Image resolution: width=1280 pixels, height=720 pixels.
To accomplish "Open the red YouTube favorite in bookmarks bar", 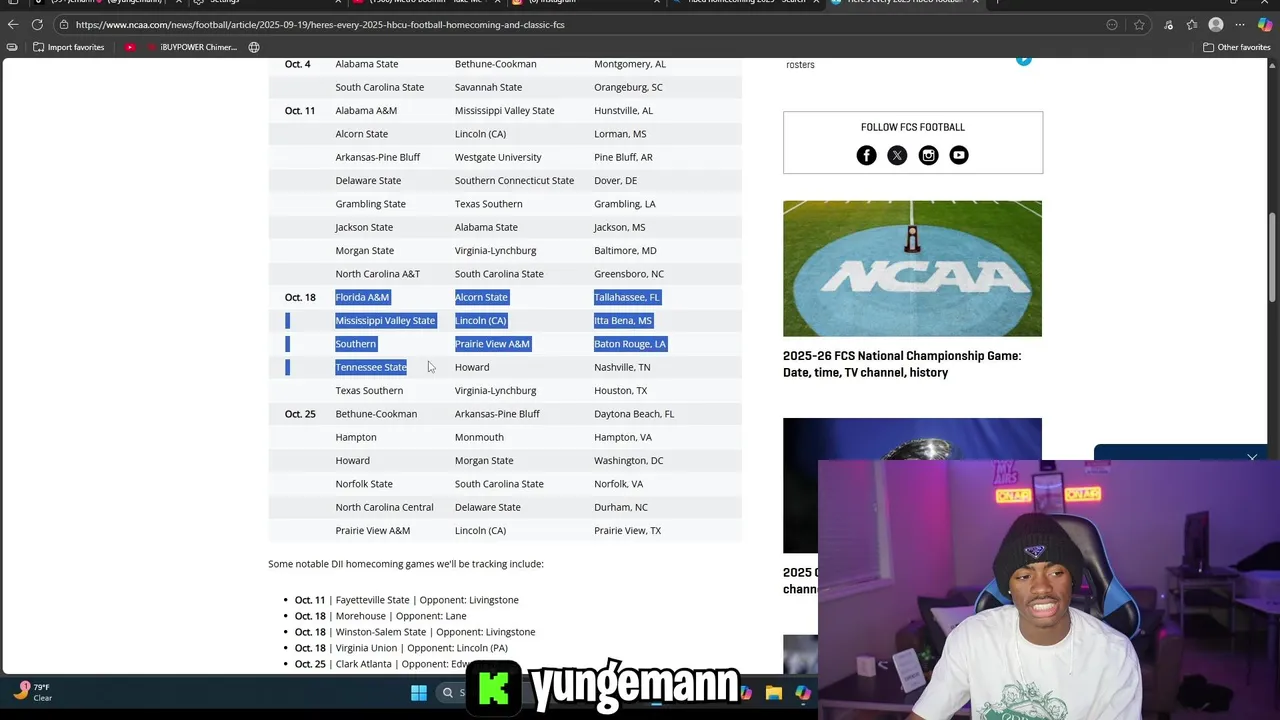I will point(130,47).
